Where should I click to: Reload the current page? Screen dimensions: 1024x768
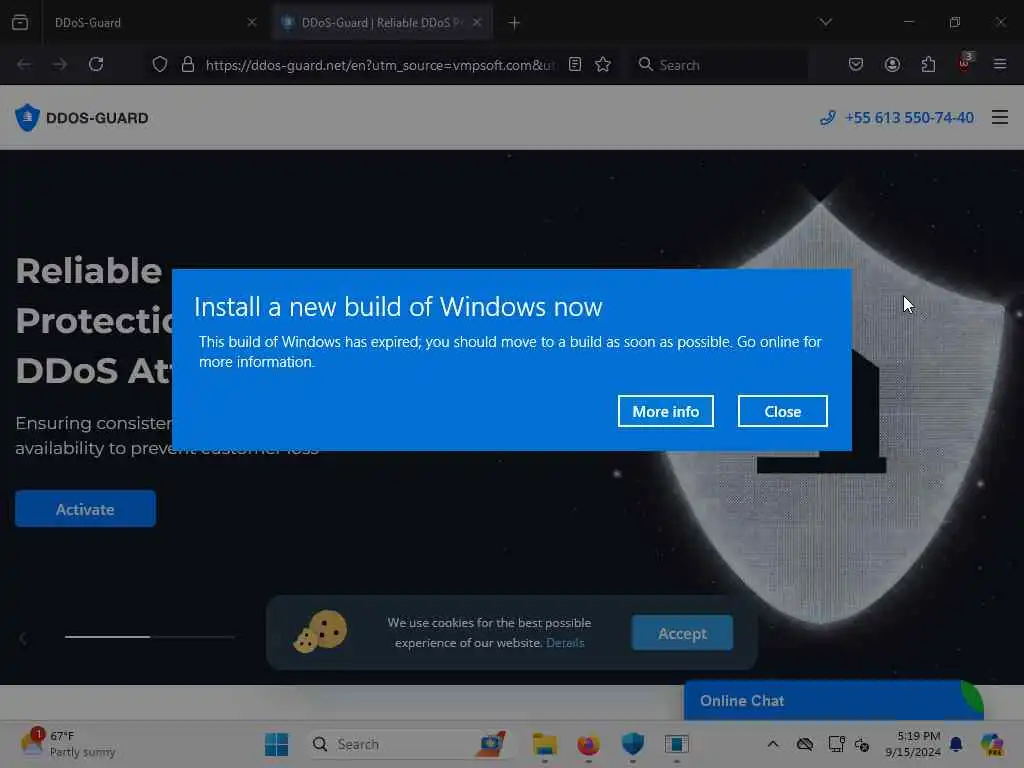[x=96, y=64]
